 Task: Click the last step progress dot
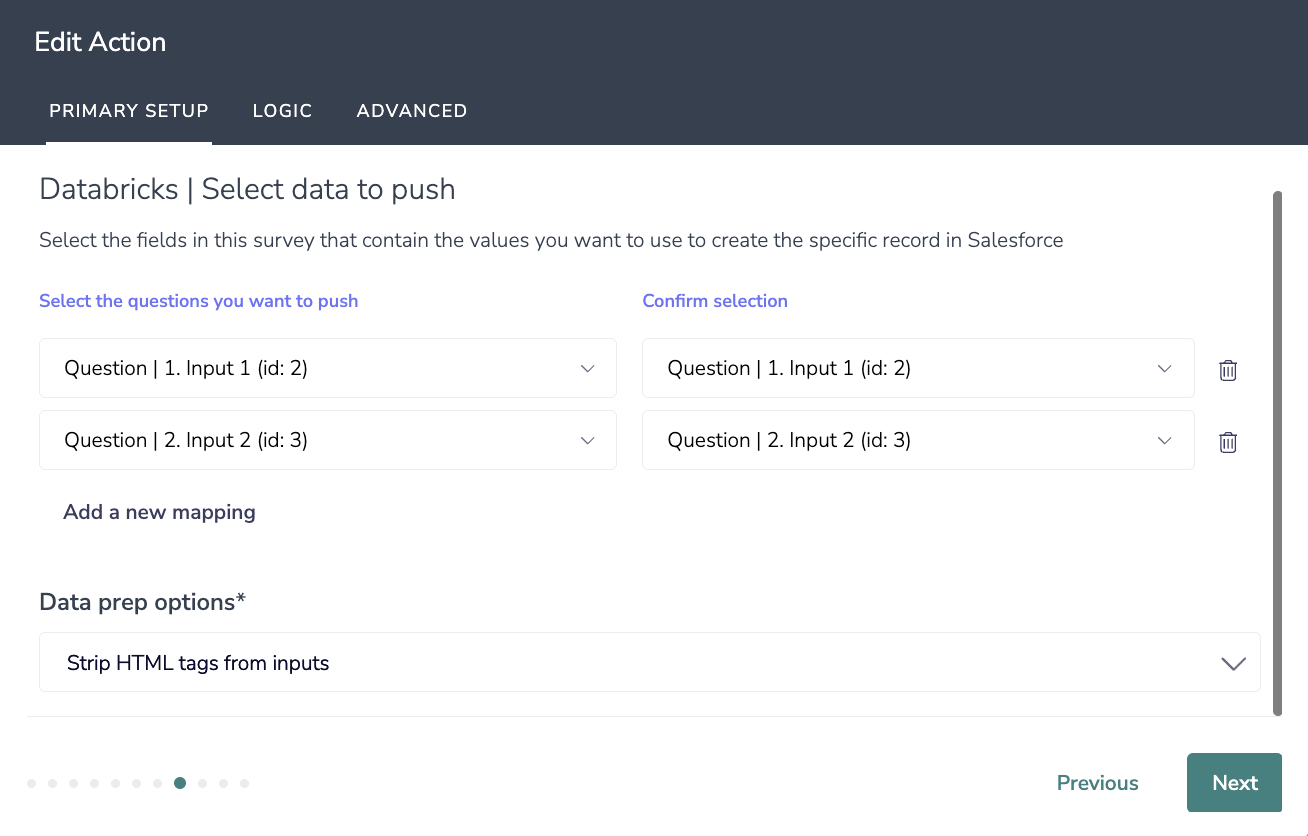(244, 783)
